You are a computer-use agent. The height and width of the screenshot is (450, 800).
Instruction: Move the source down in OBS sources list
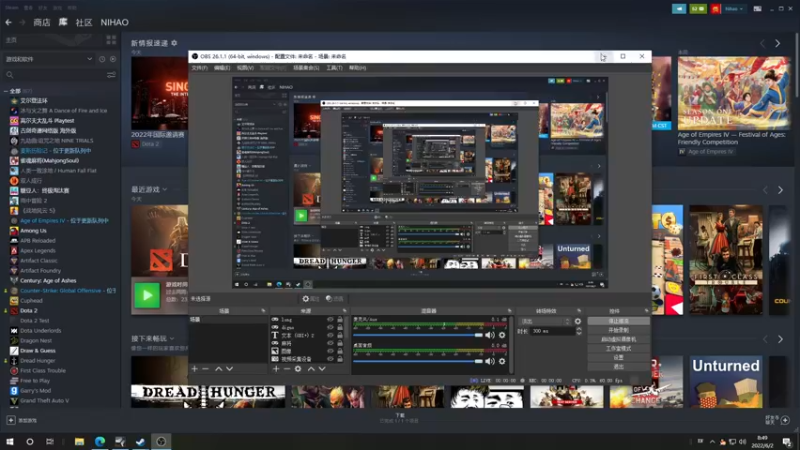322,368
